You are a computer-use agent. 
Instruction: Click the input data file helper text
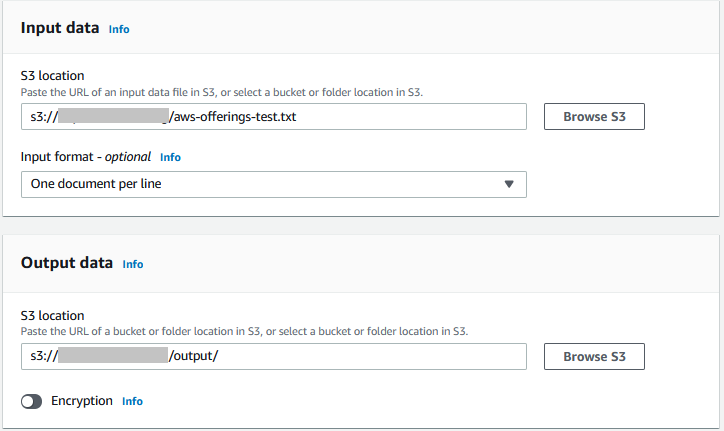(x=222, y=92)
